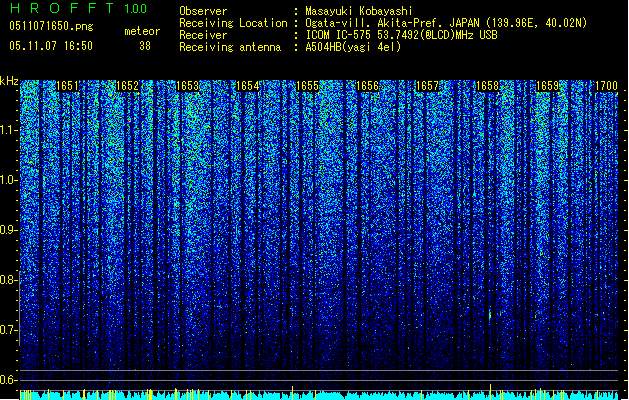Click the 1700 time marker
The width and height of the screenshot is (629, 400).
point(606,86)
